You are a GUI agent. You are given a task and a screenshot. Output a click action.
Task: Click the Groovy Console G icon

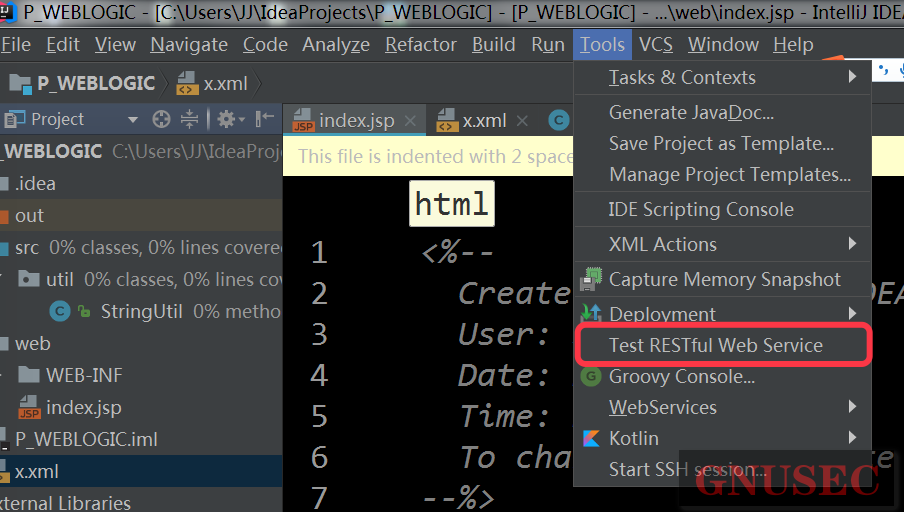591,377
